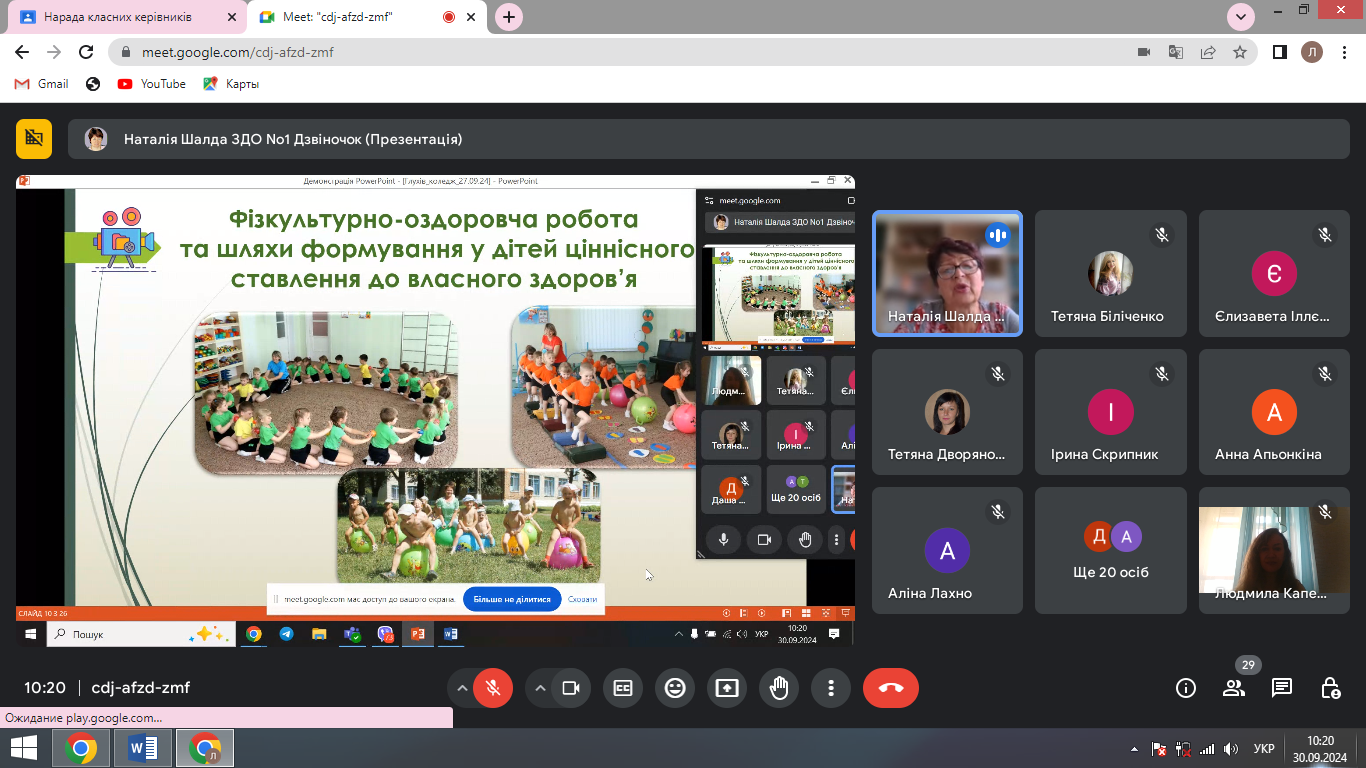
Task: Expand audio settings chevron beside microphone
Action: point(462,688)
